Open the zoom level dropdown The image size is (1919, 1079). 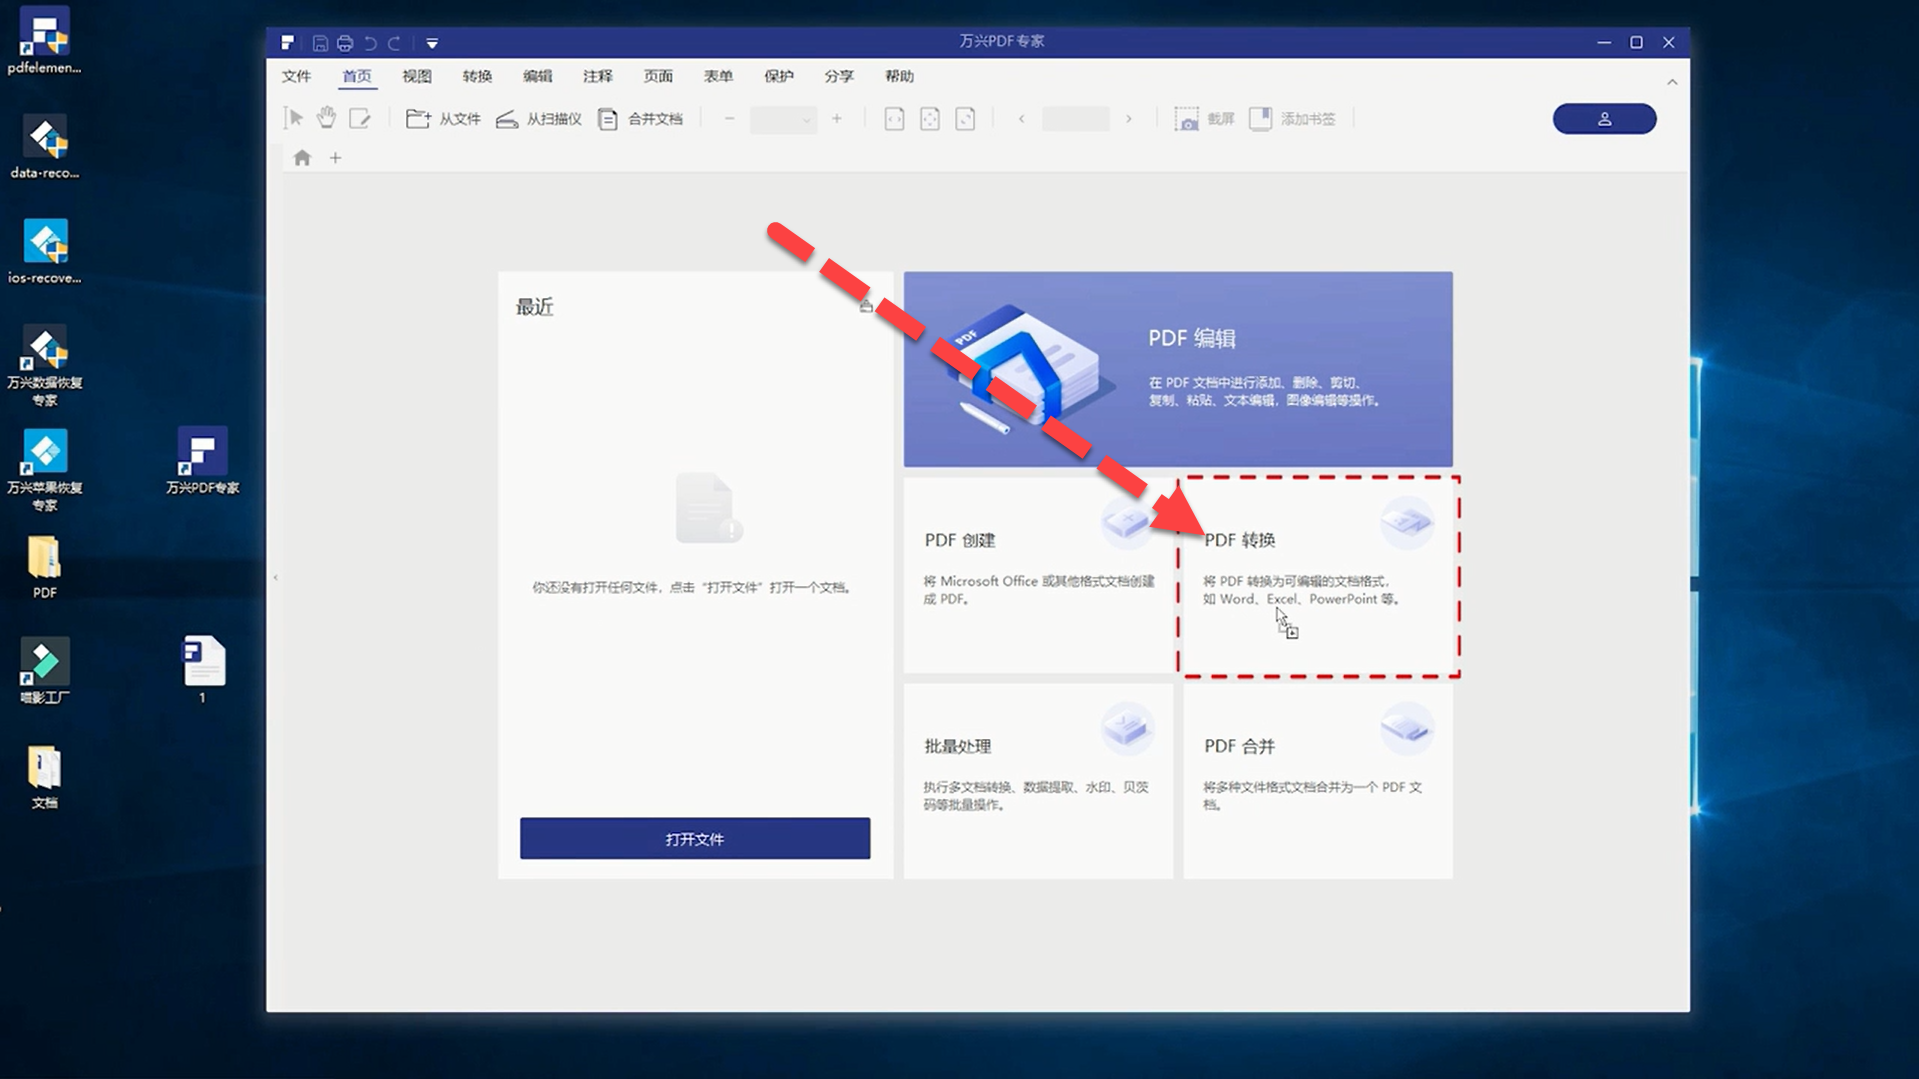point(783,119)
